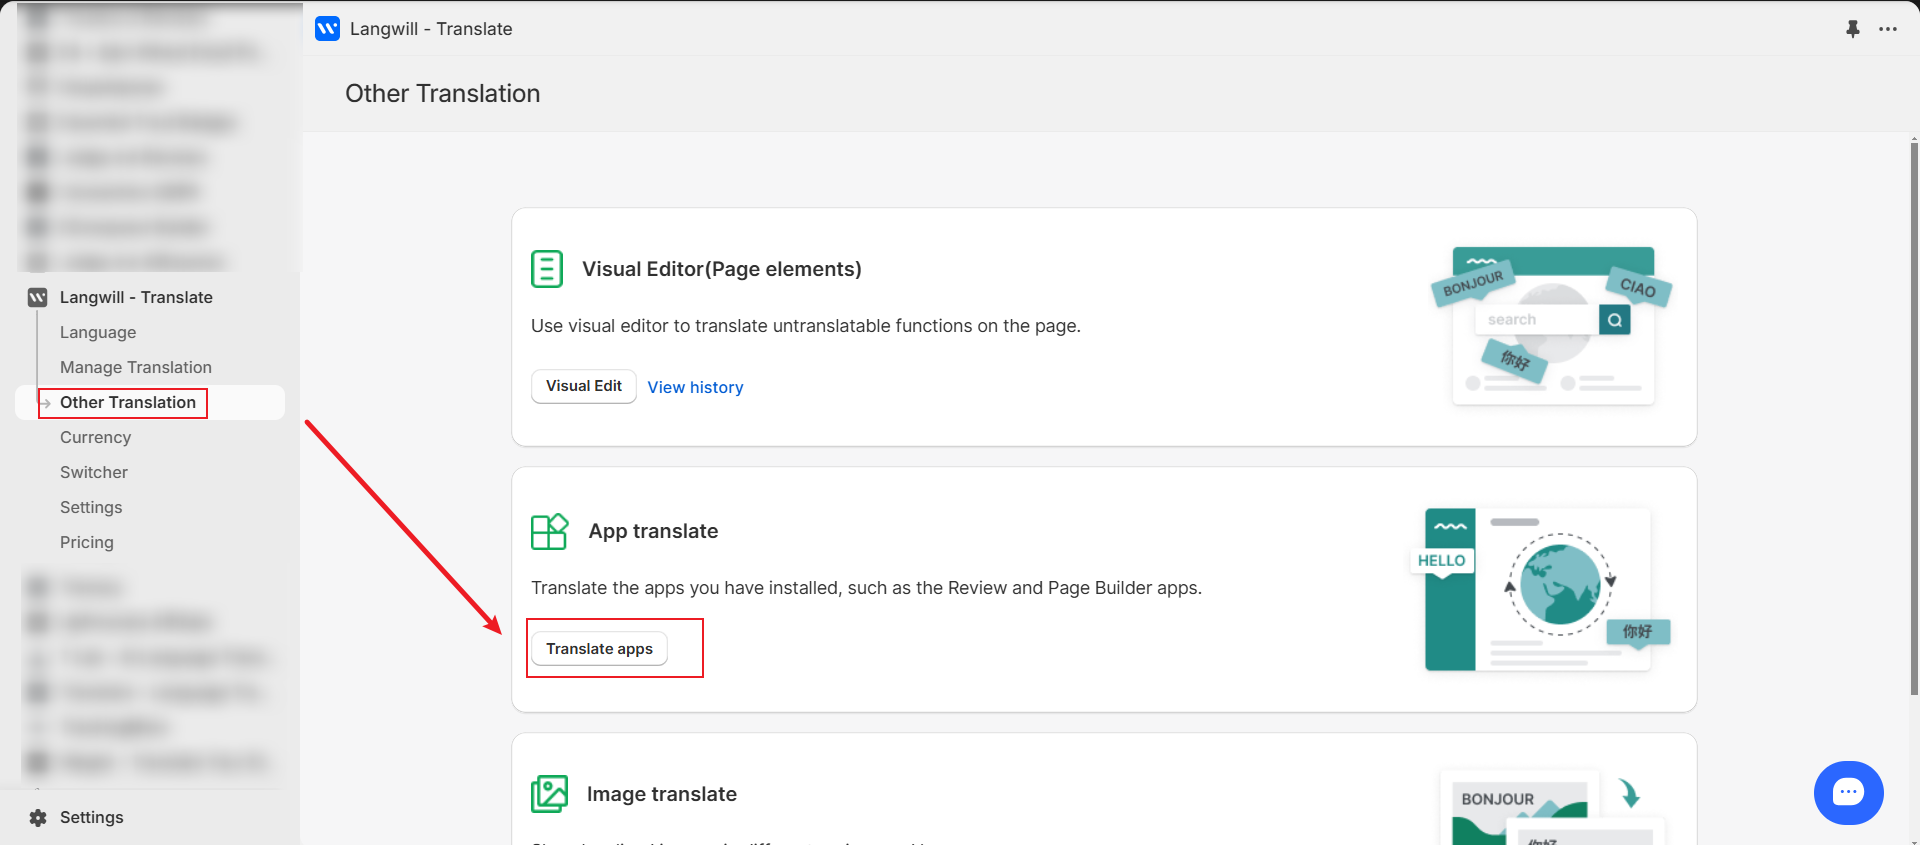This screenshot has width=1920, height=845.
Task: Click the page vertical scrollbar
Action: click(x=1914, y=418)
